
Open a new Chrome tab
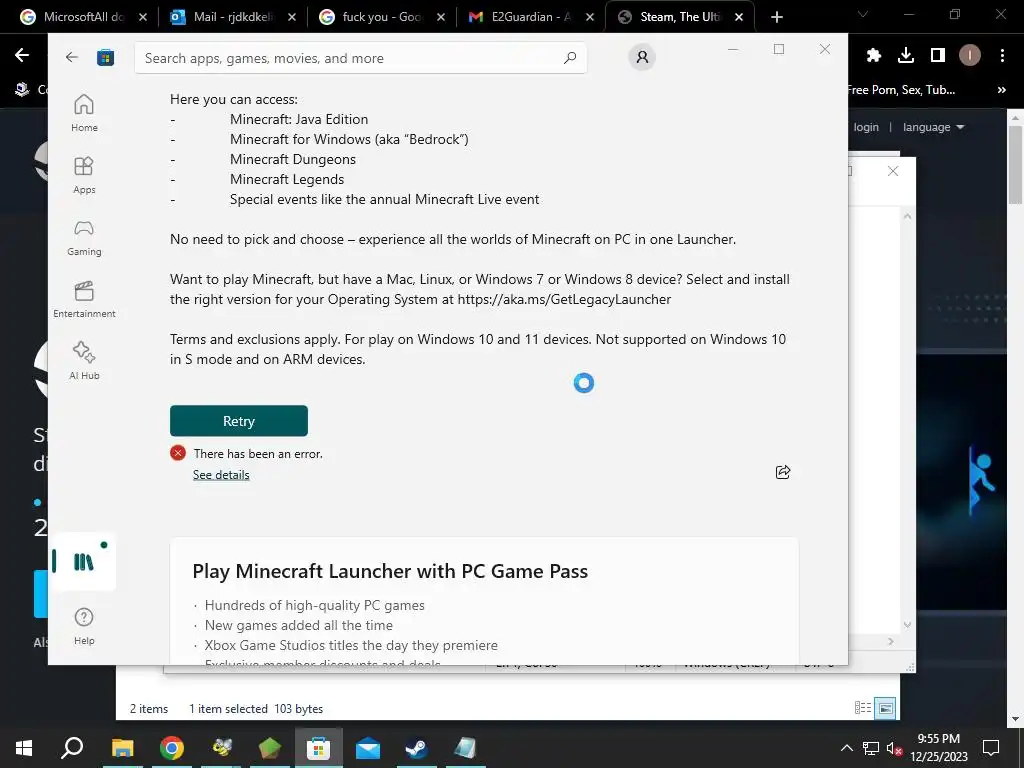[x=776, y=17]
